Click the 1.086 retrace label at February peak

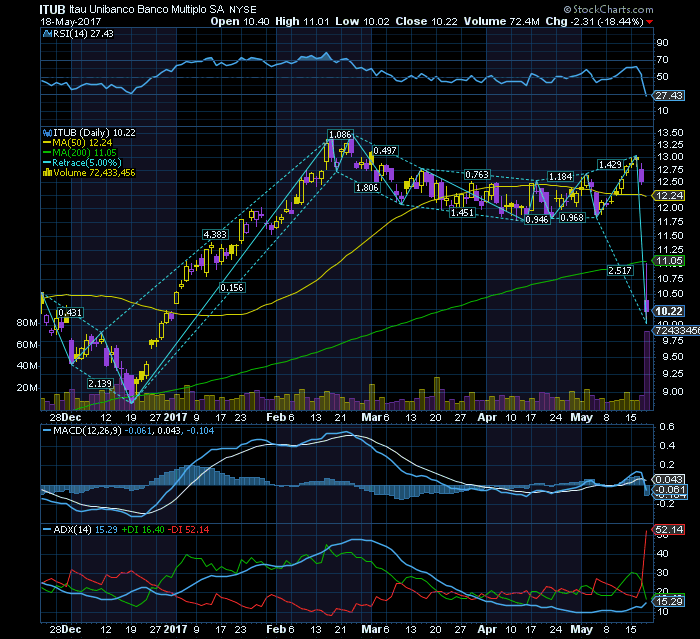click(340, 134)
